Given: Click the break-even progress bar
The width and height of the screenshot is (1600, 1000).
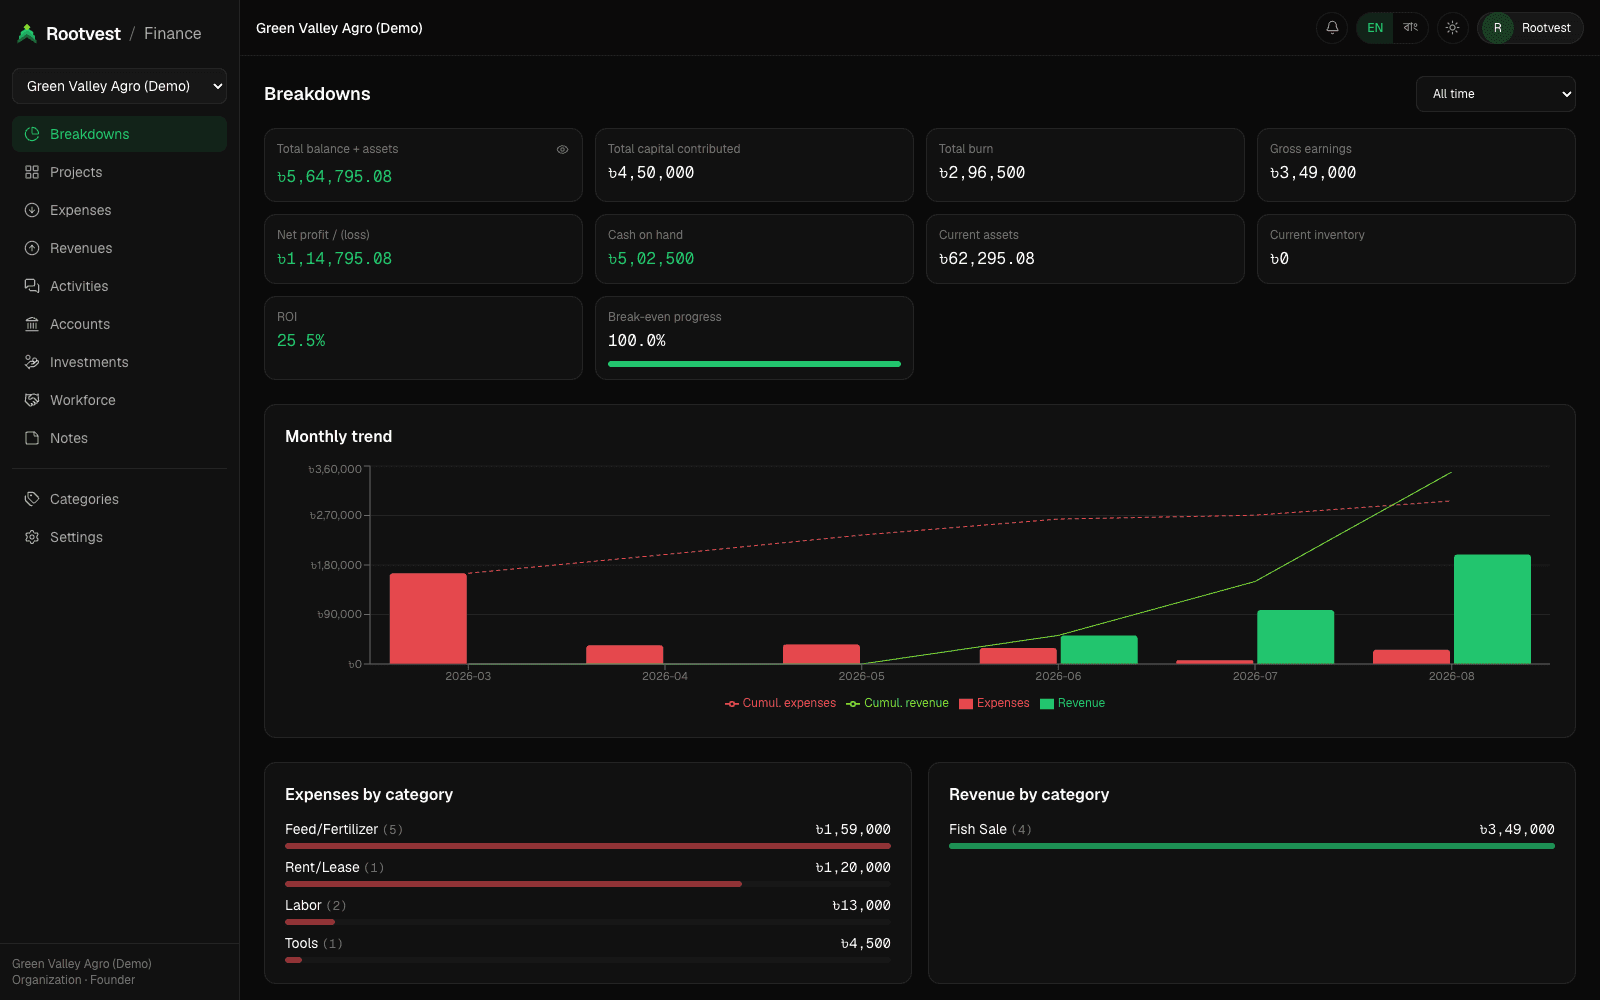Looking at the screenshot, I should point(754,364).
